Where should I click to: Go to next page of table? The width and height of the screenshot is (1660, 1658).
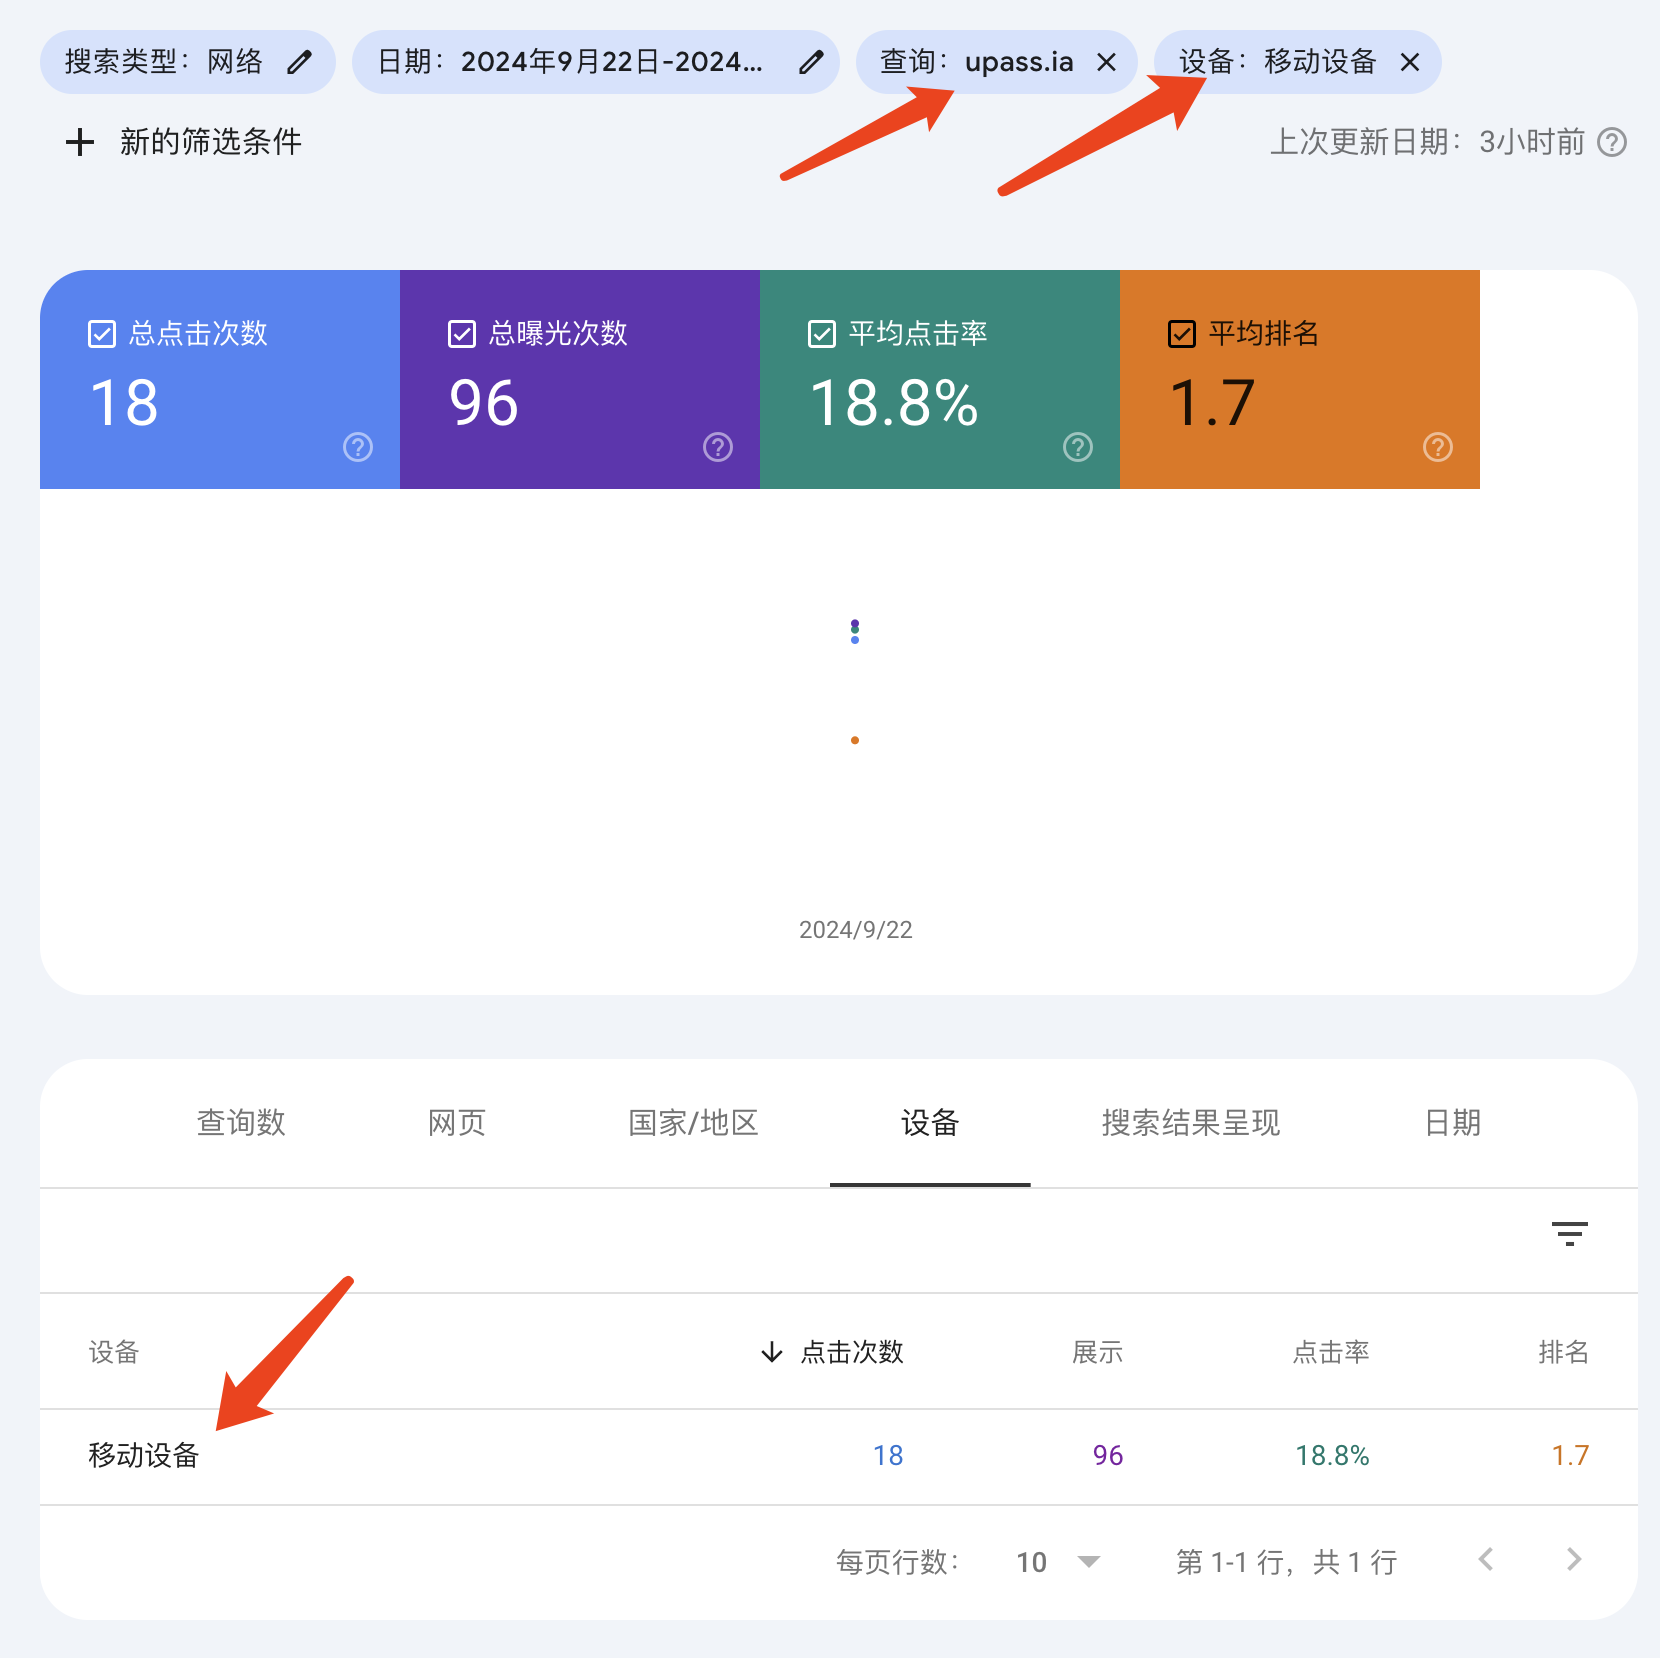1574,1559
